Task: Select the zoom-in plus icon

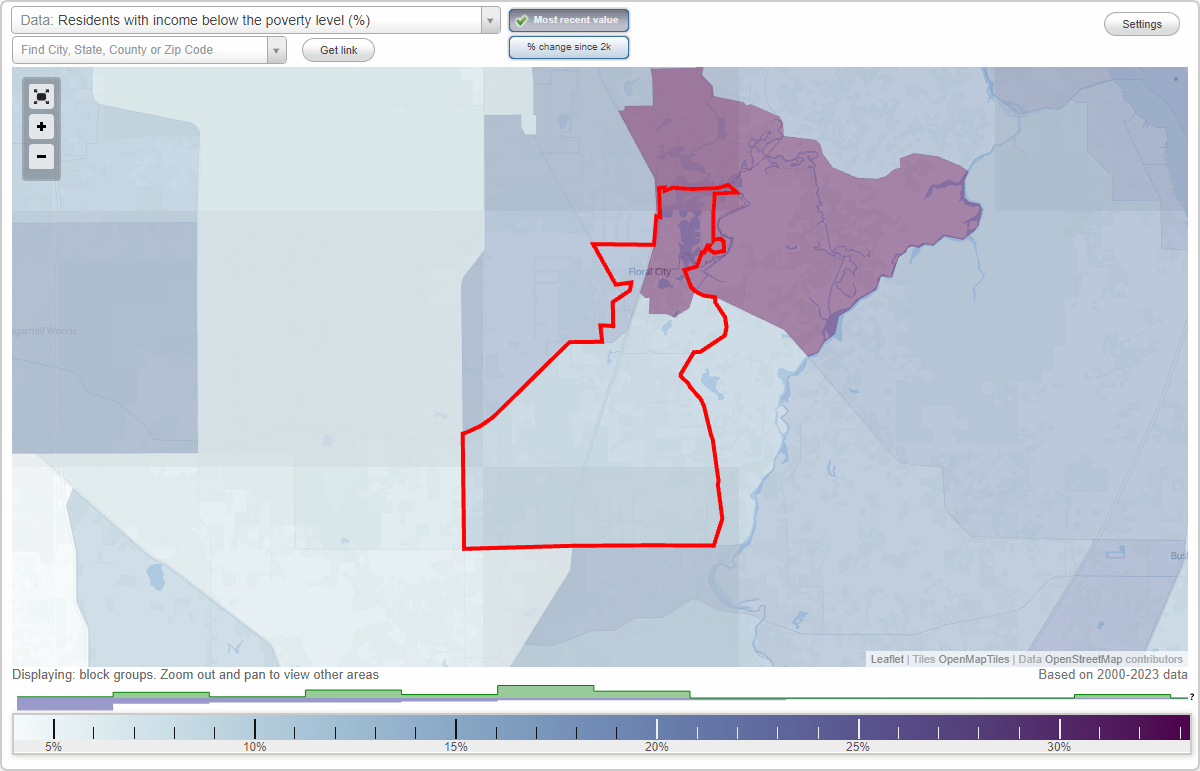Action: [x=41, y=127]
